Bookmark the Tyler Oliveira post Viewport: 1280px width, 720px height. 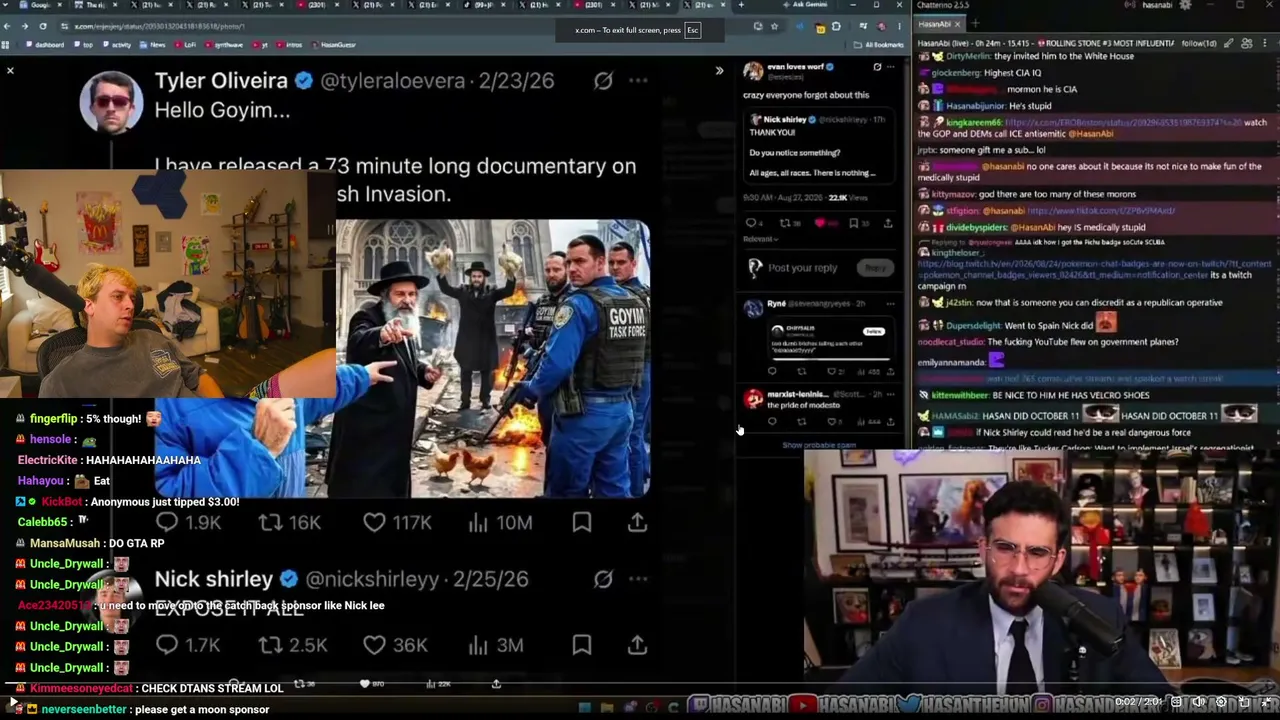(582, 522)
